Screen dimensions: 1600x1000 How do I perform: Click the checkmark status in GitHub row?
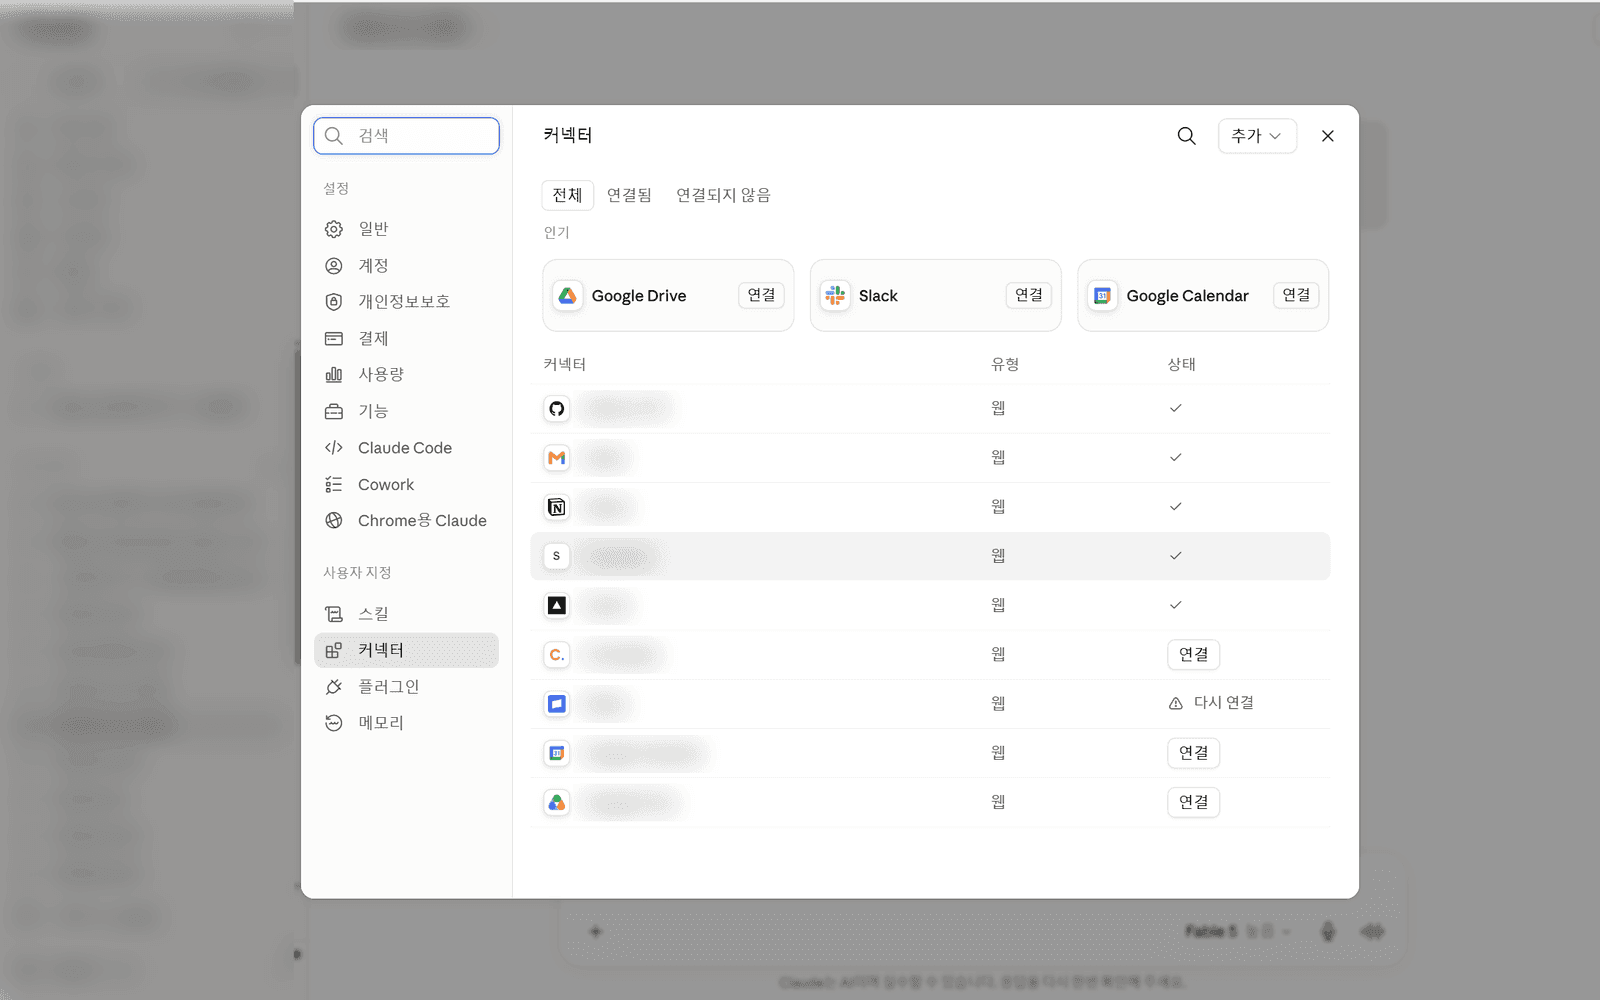tap(1176, 408)
